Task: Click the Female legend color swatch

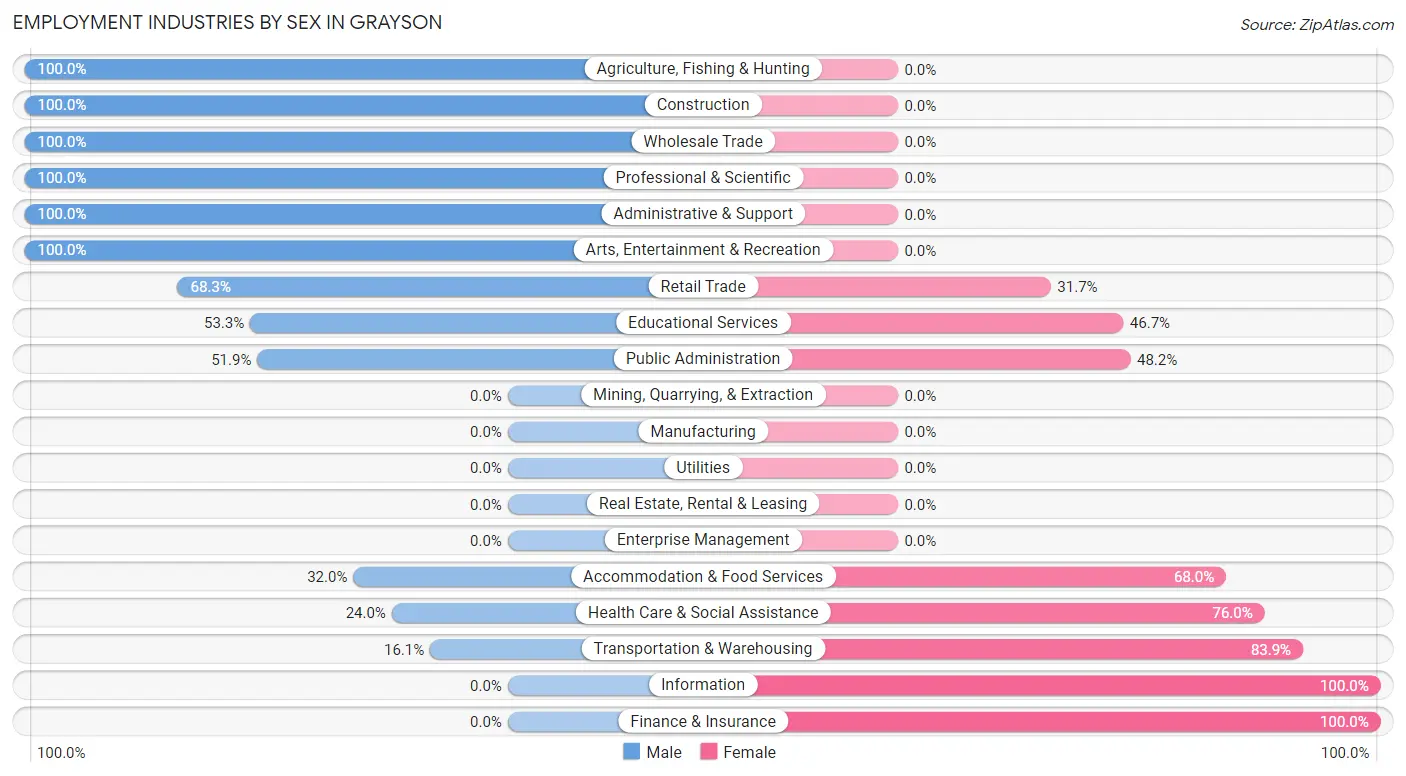Action: tap(709, 752)
